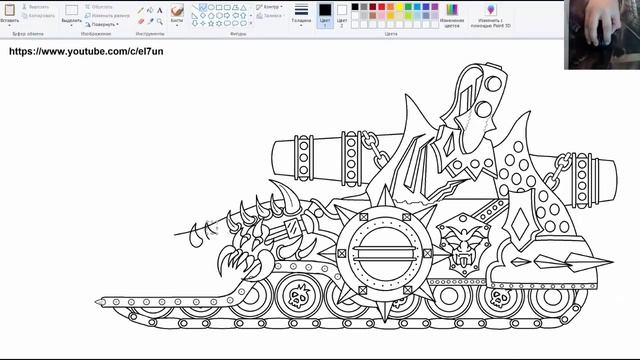The height and width of the screenshot is (360, 640).
Task: Click the Вырезать (Cut) button
Action: [36, 7]
